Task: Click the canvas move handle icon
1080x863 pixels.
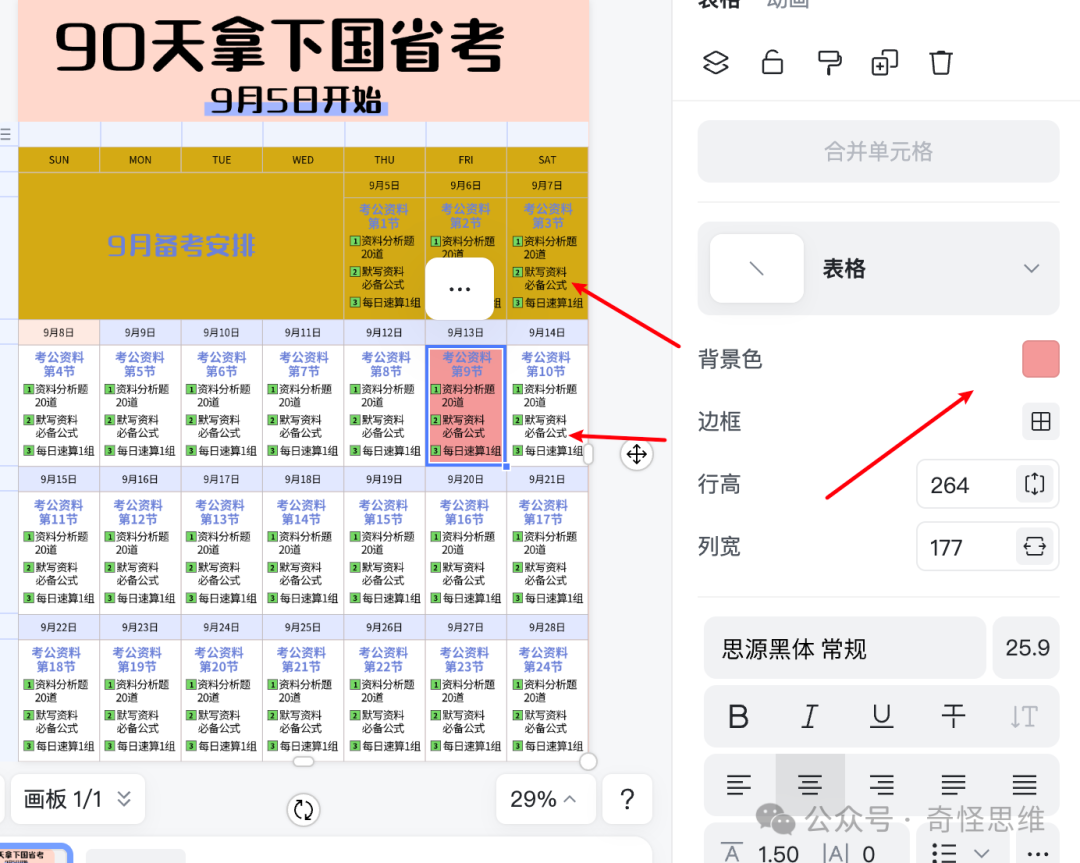Action: click(x=636, y=455)
